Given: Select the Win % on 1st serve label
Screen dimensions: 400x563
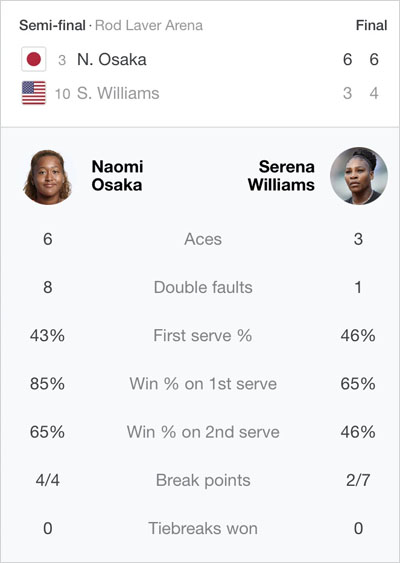Looking at the screenshot, I should [203, 384].
